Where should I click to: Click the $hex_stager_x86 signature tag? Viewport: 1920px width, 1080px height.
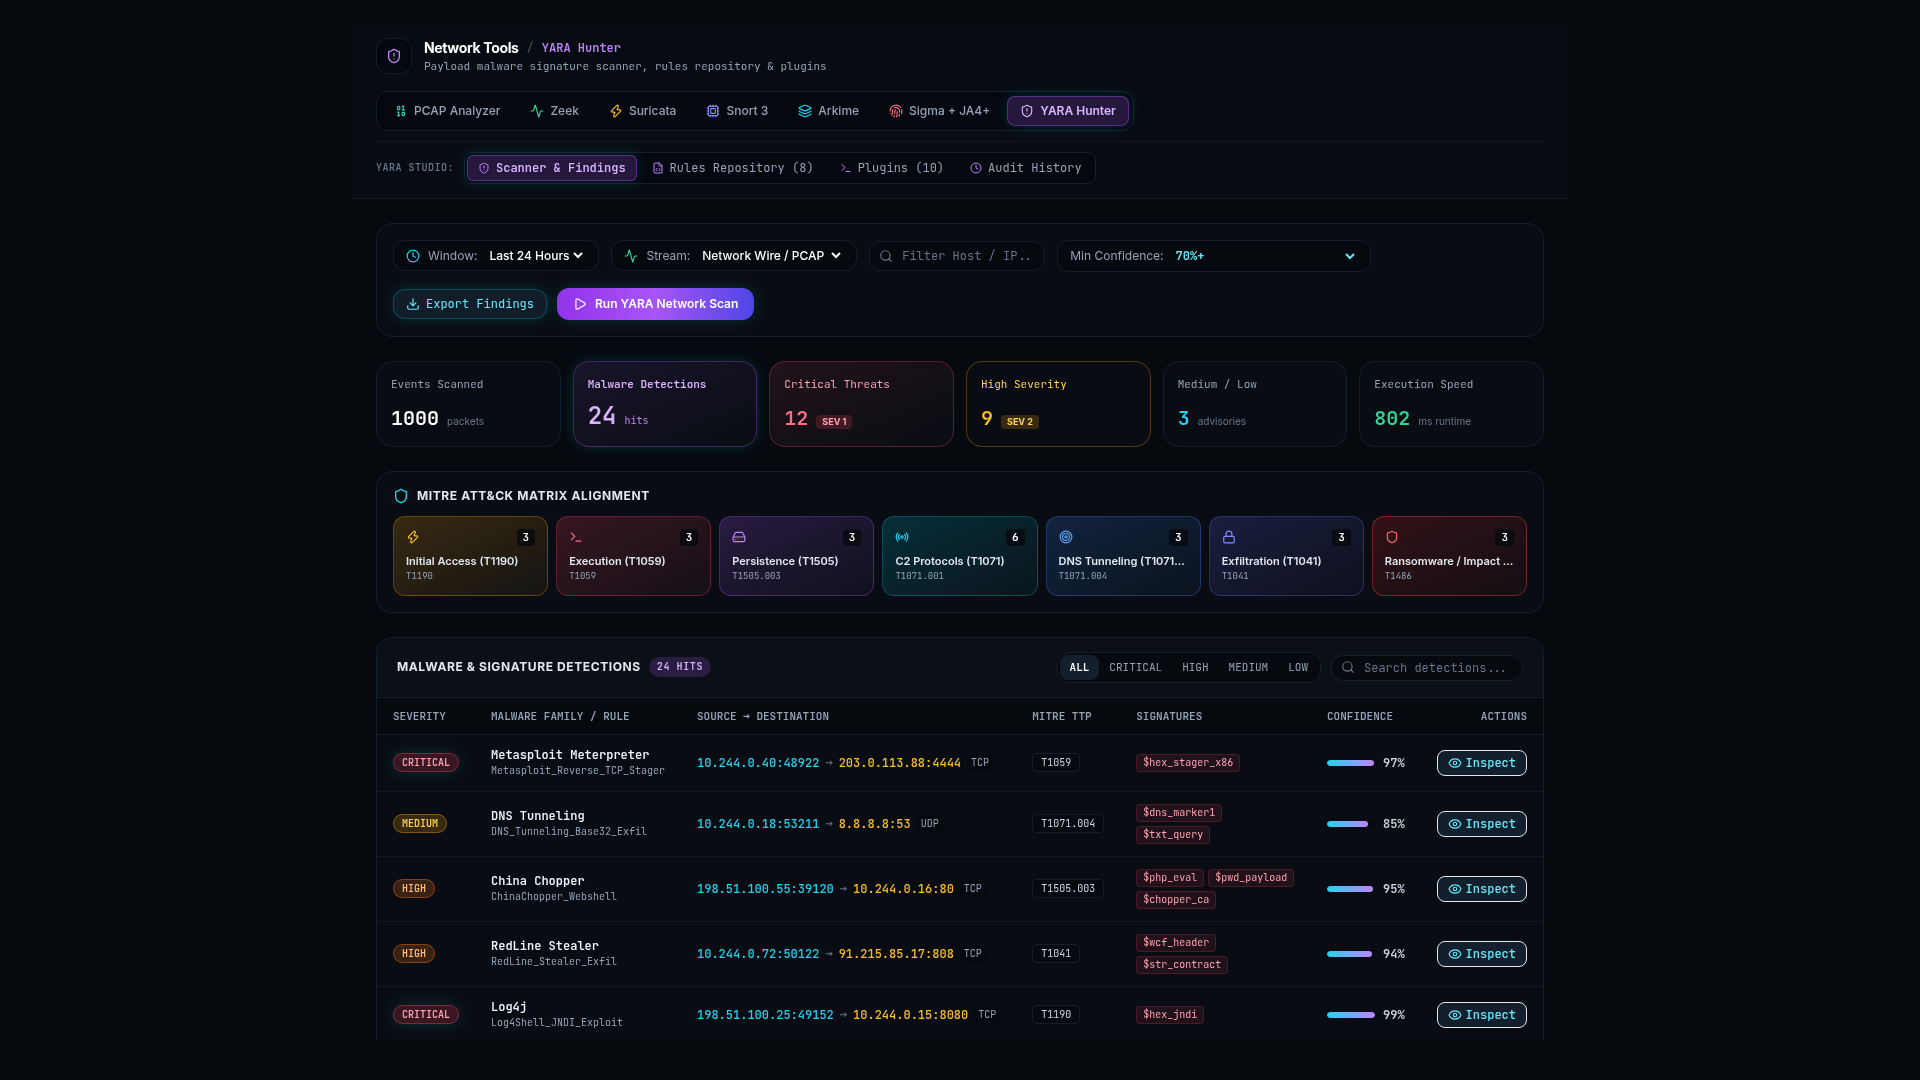1188,763
